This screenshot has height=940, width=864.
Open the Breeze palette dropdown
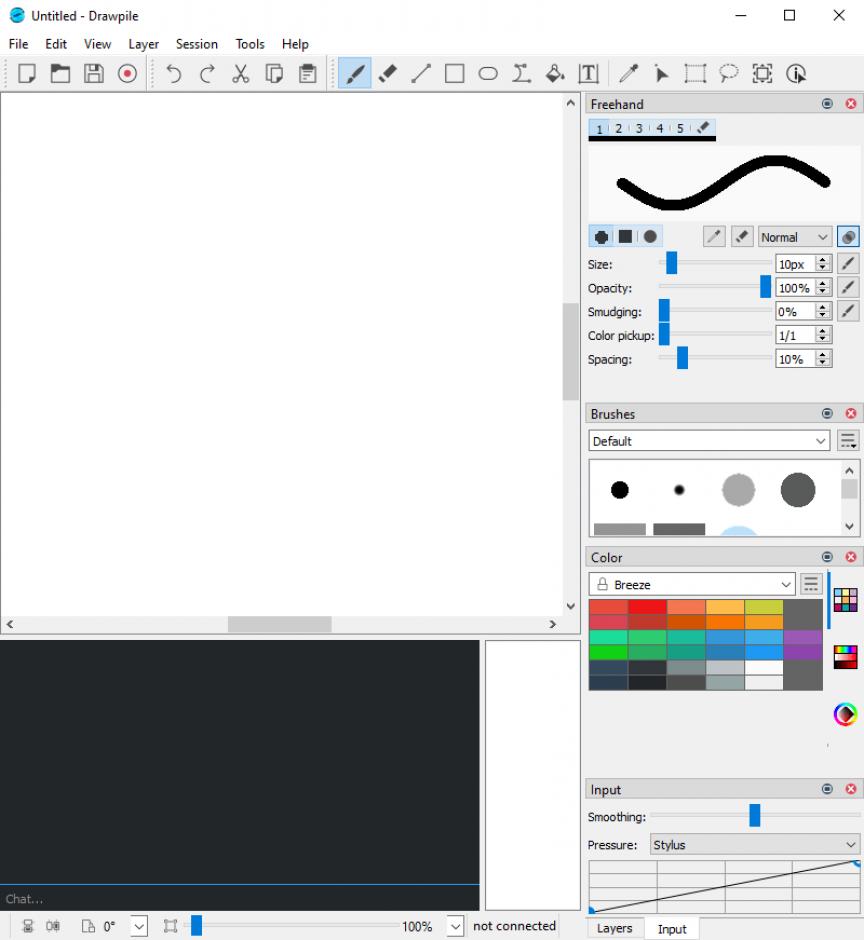[692, 585]
